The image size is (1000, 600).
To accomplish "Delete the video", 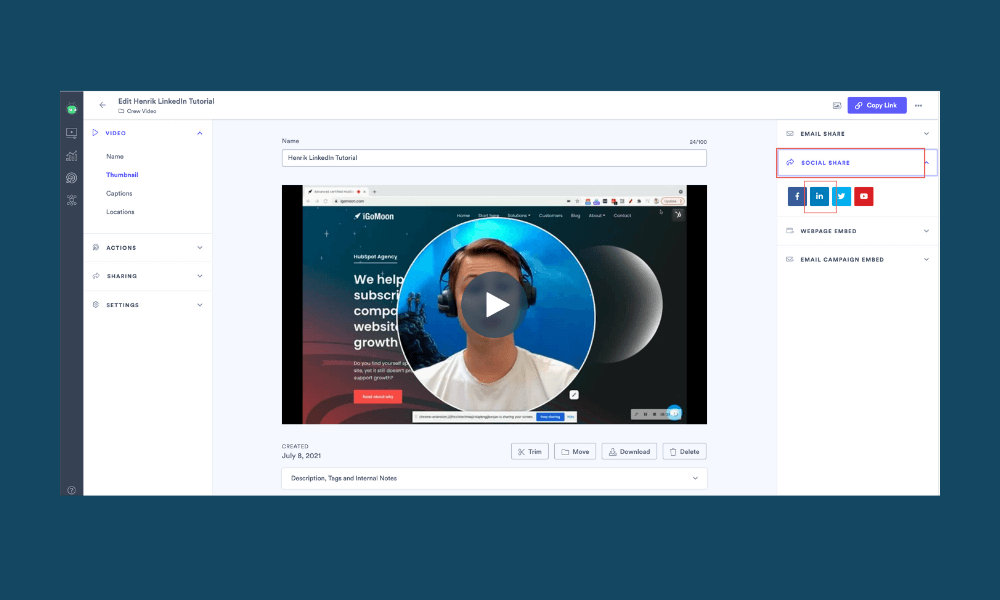I will 684,451.
